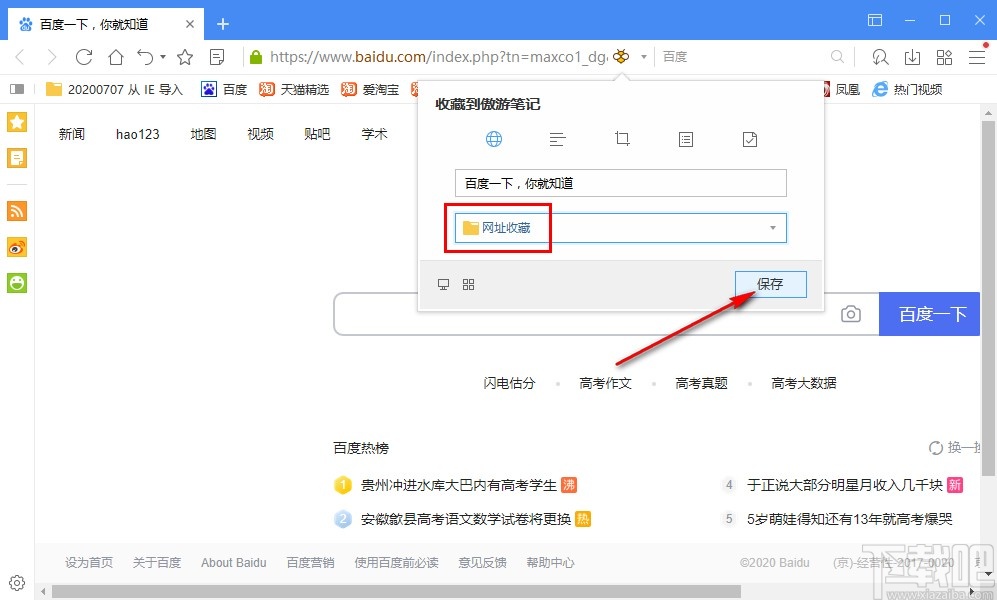
Task: Close the 百度一下 tab
Action: [189, 24]
